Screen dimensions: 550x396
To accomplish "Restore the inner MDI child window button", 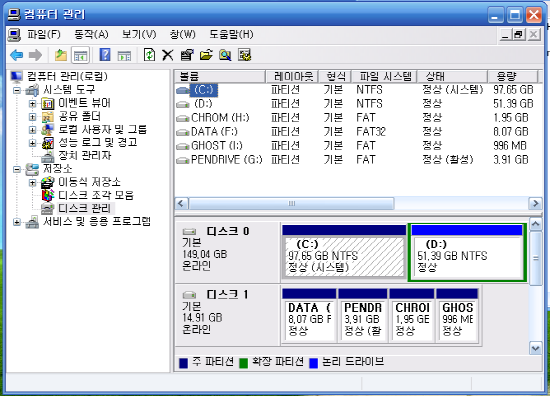I will 519,35.
